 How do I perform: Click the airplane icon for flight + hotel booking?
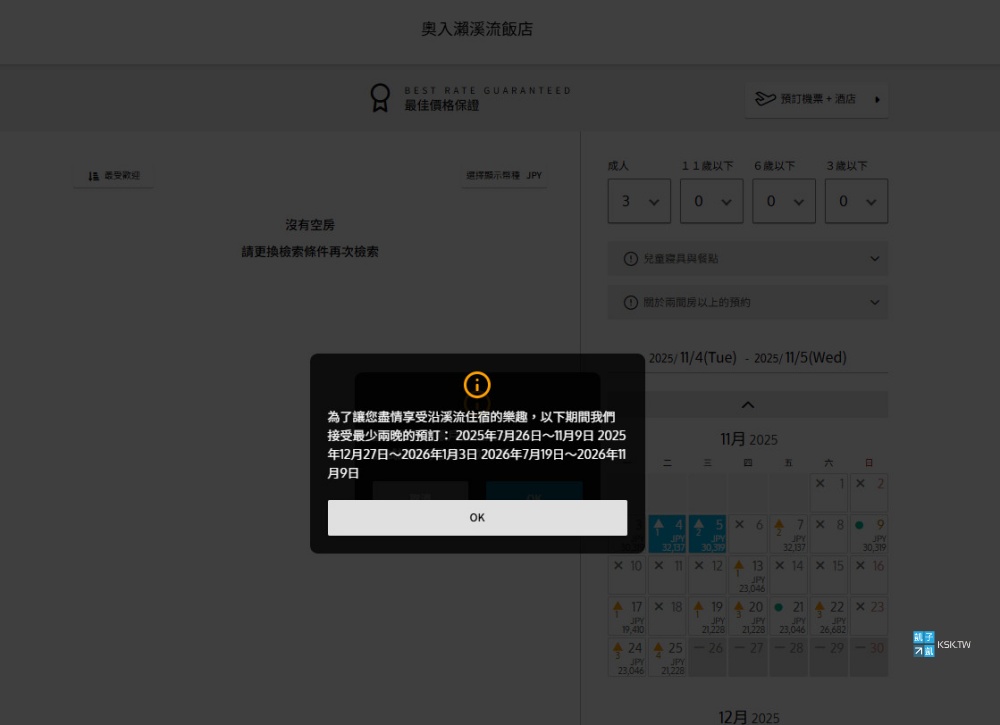point(765,99)
